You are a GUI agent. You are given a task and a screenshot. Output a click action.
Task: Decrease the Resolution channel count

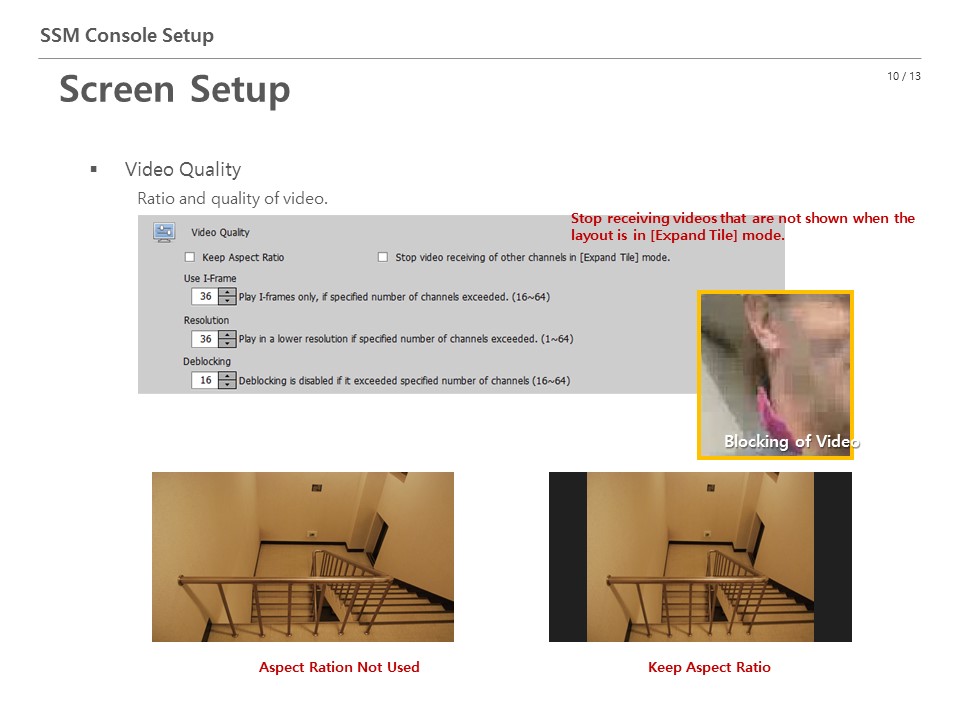point(227,343)
